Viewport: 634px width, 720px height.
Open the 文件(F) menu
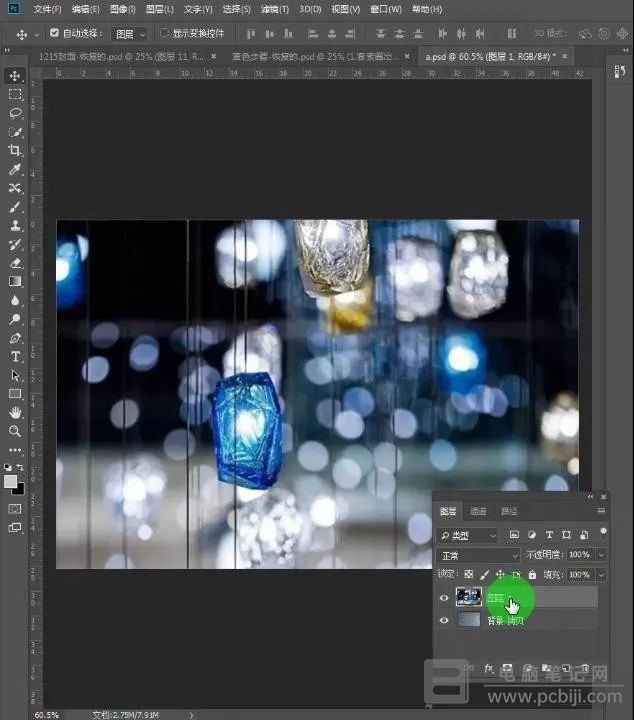pos(47,9)
